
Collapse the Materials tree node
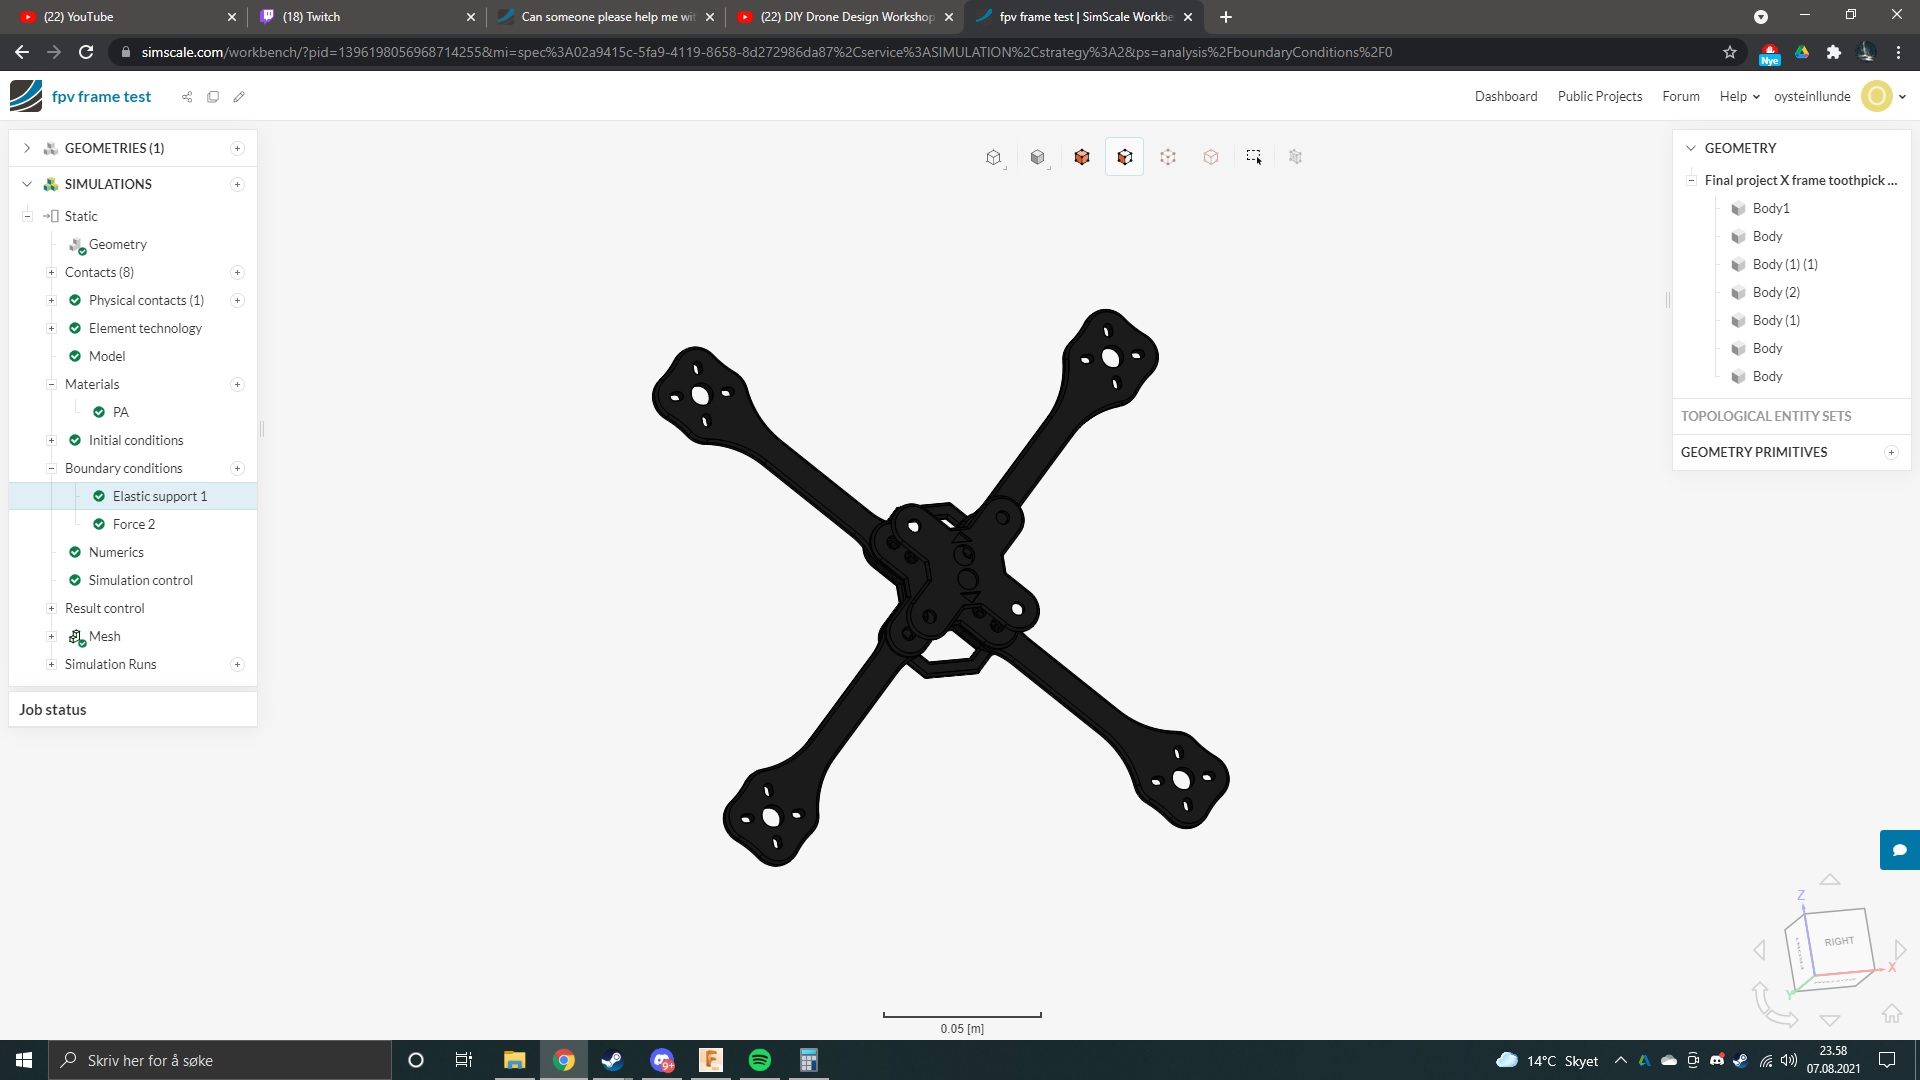tap(51, 385)
